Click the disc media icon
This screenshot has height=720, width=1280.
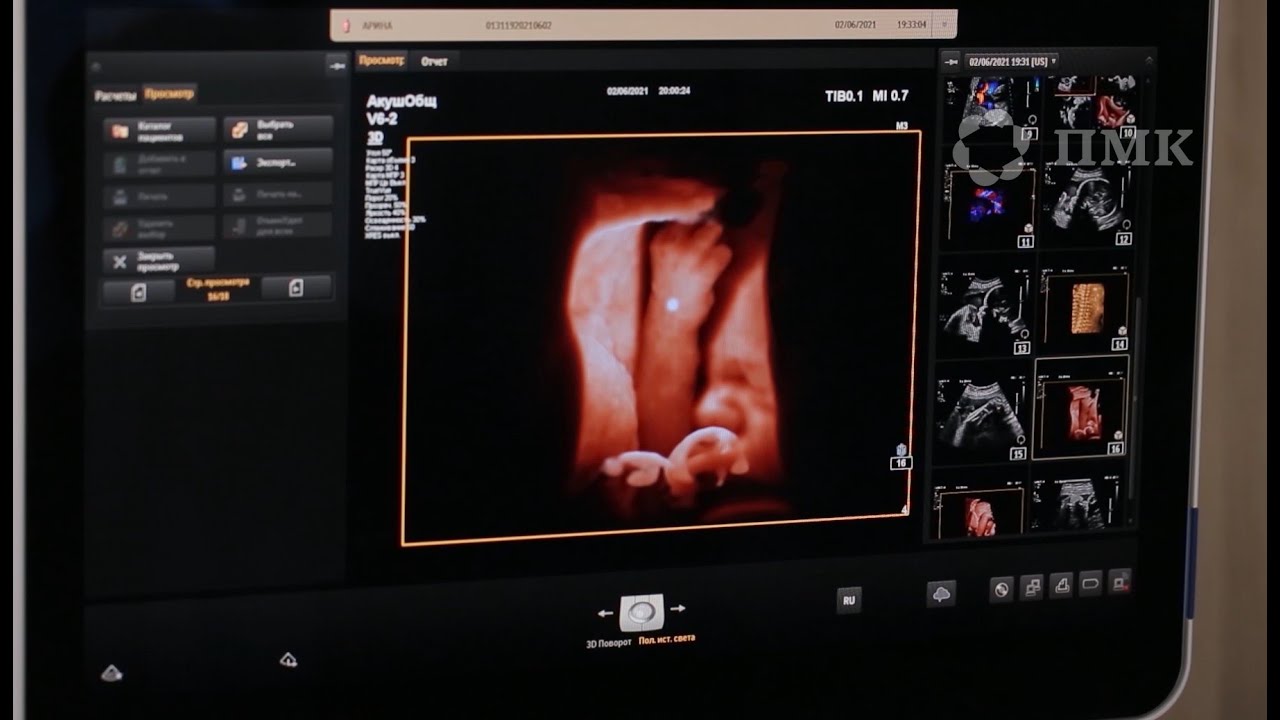1001,589
